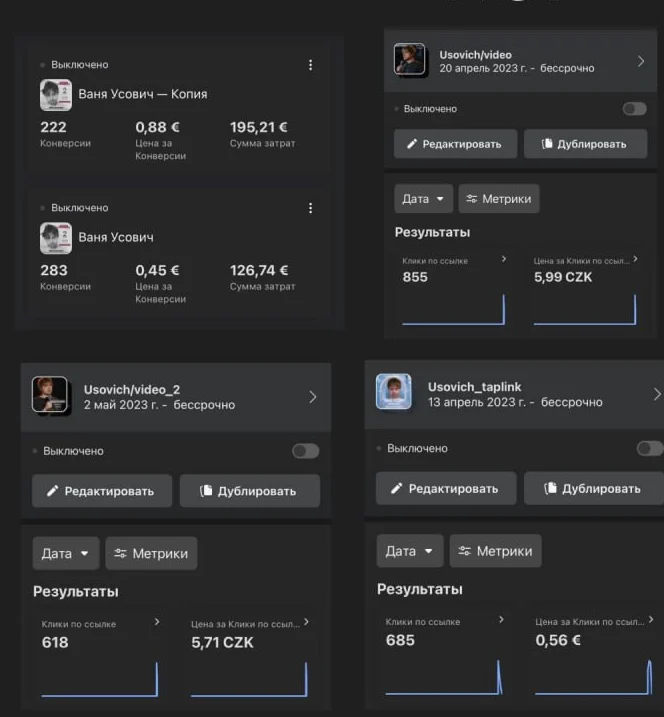Click the 685 link clicks chart
This screenshot has width=664, height=717.
click(x=444, y=677)
